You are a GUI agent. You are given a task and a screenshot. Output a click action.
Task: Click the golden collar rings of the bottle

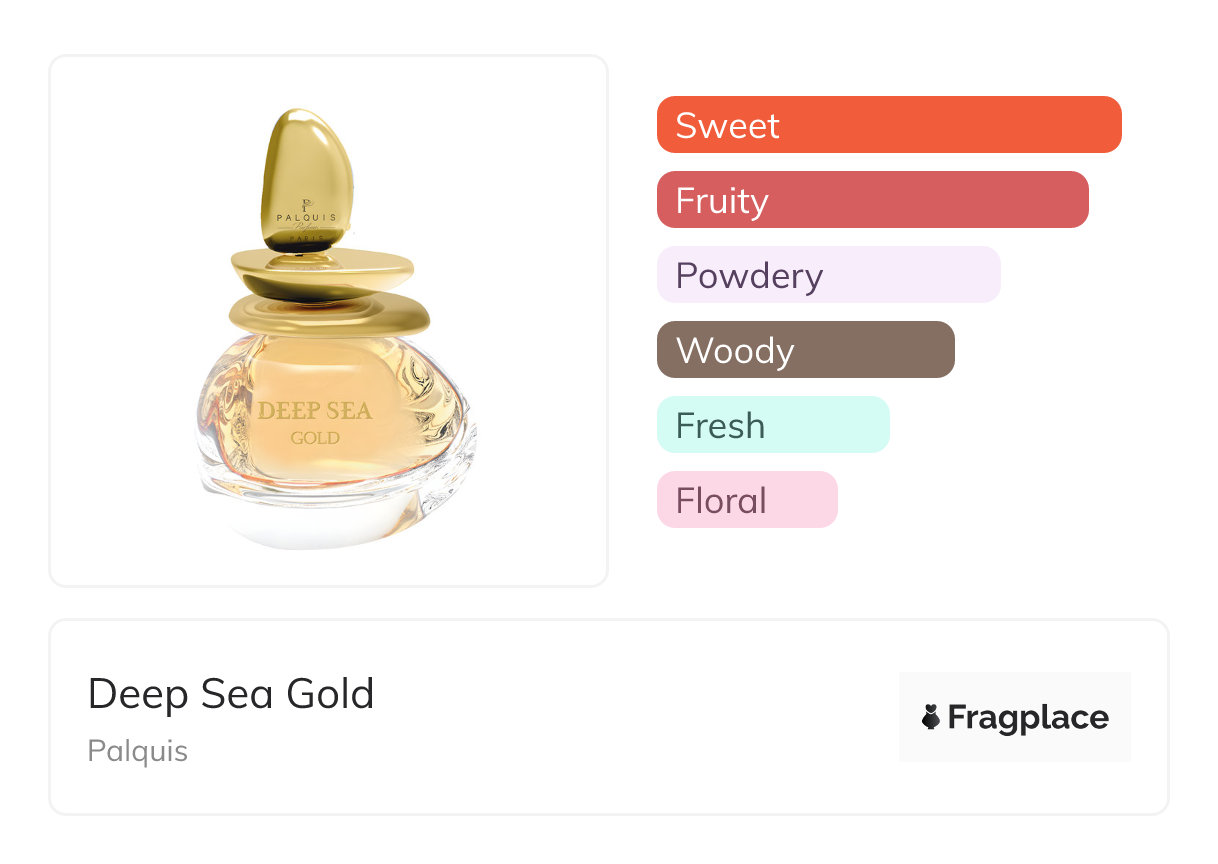[x=325, y=292]
